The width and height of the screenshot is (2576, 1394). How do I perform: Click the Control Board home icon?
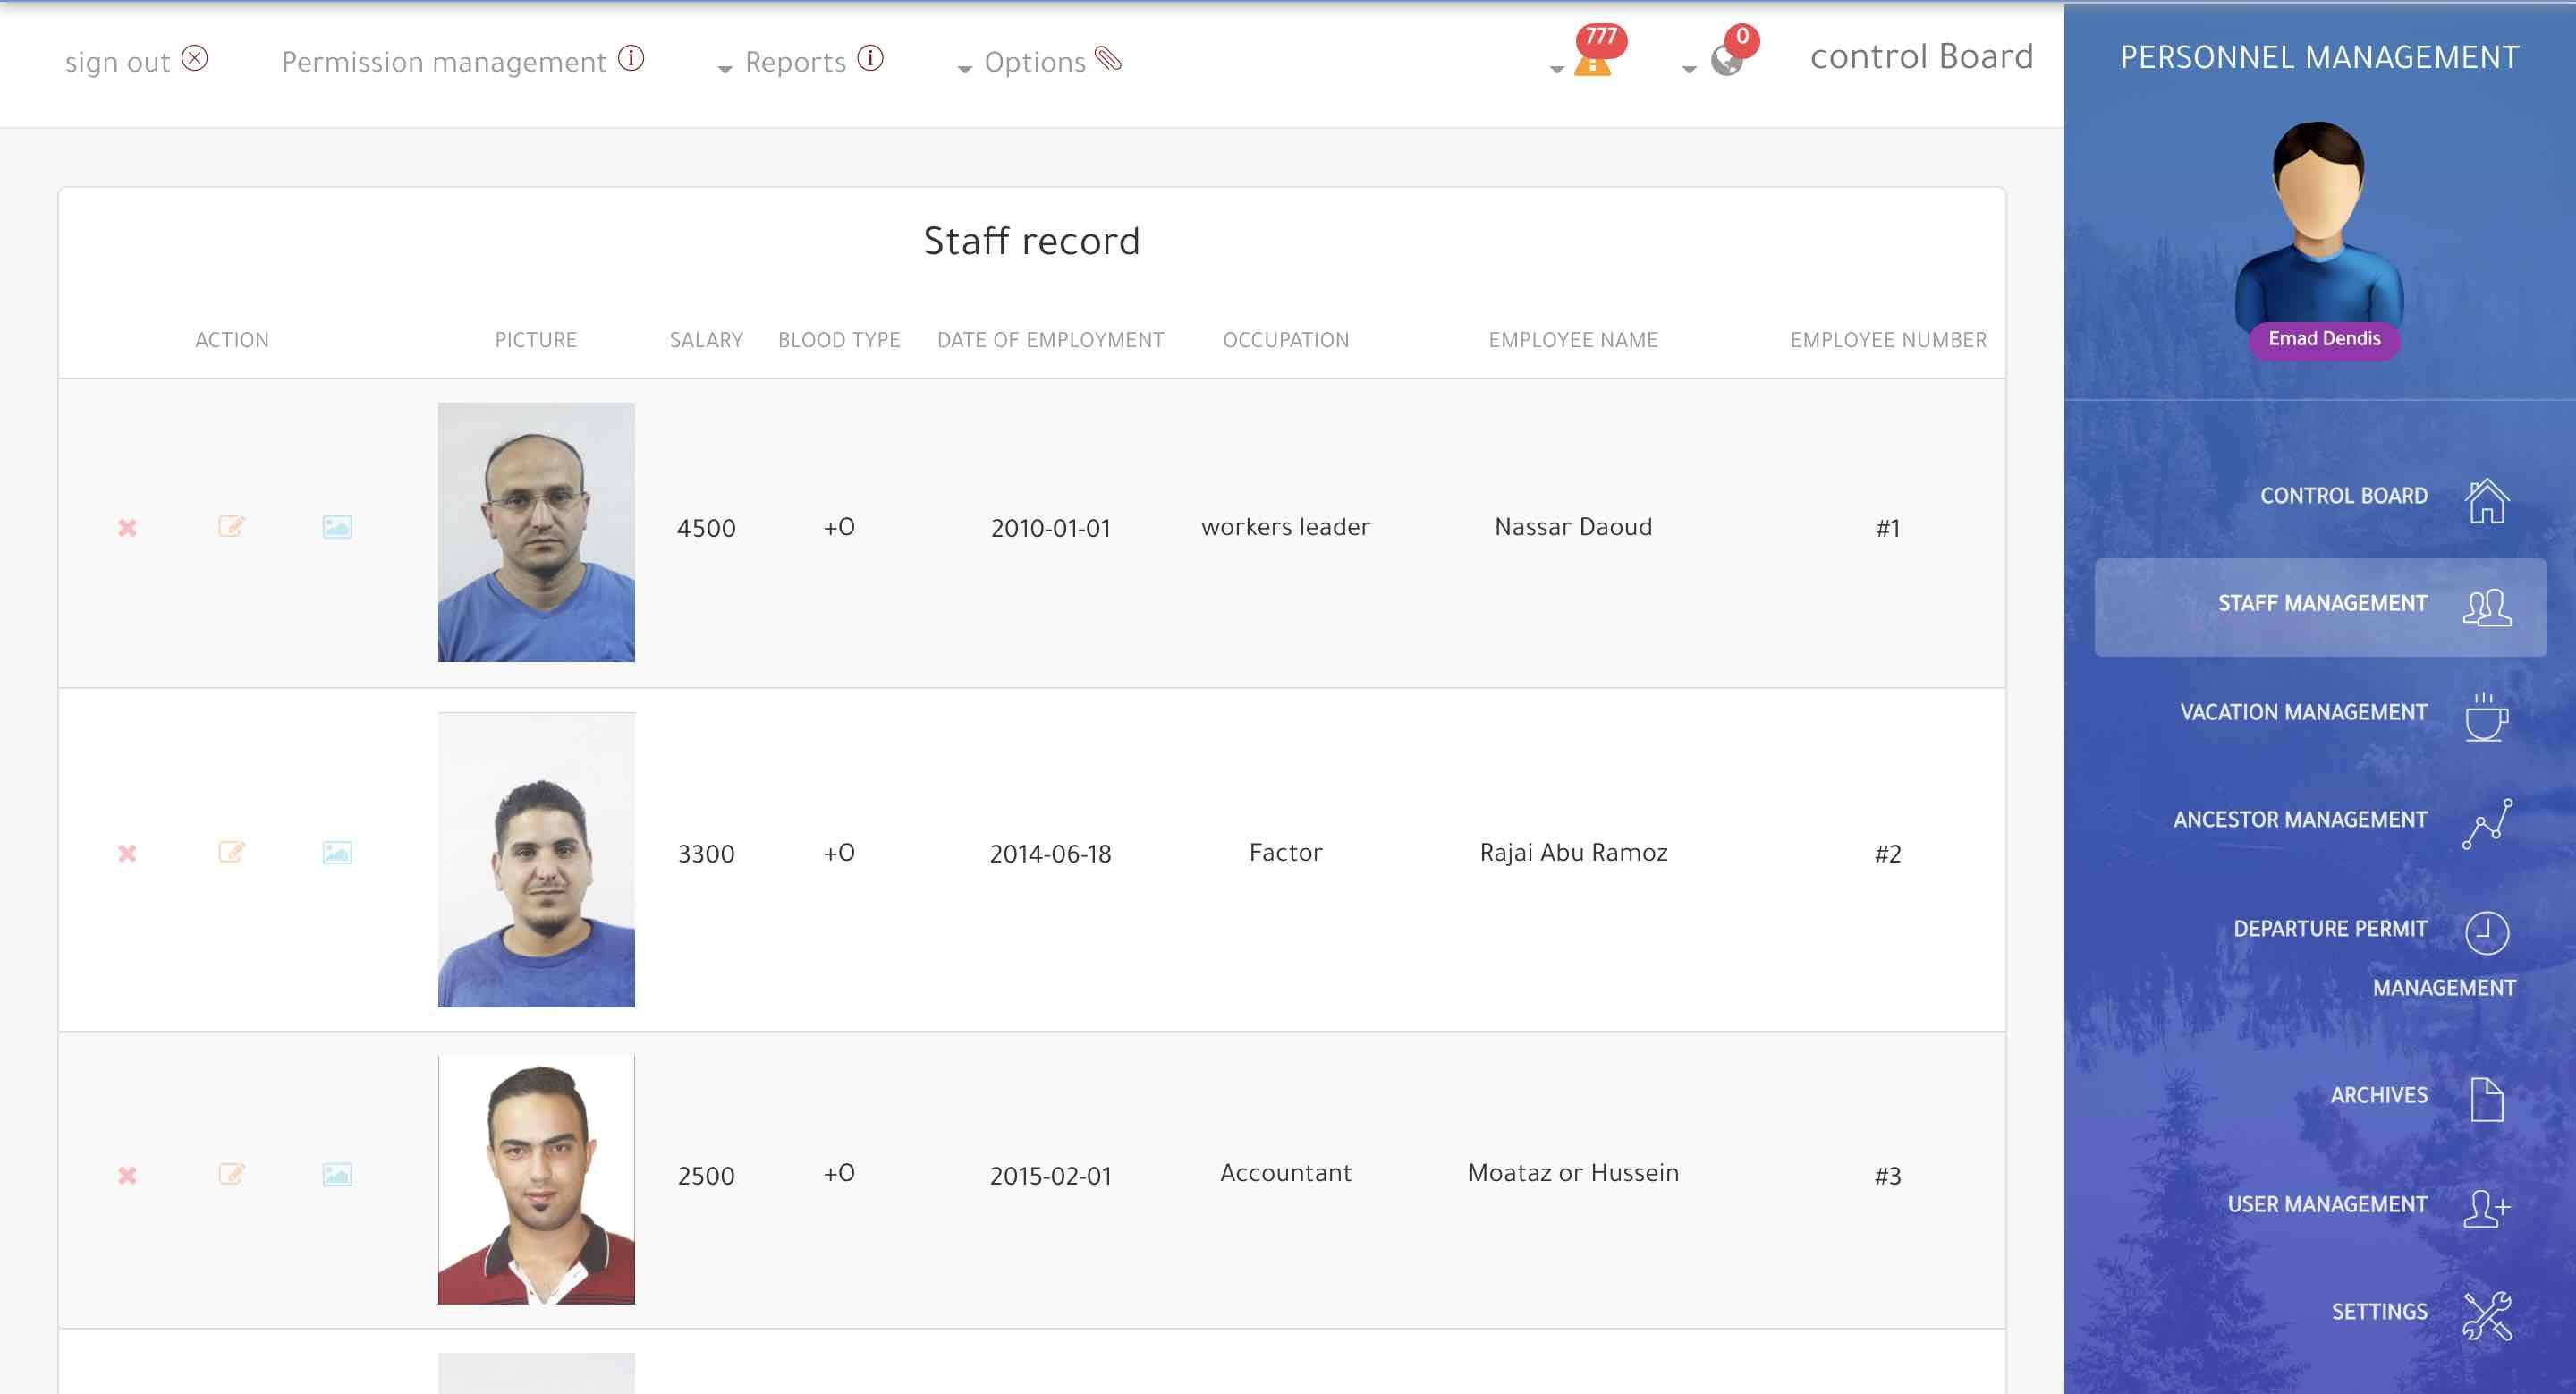2486,500
